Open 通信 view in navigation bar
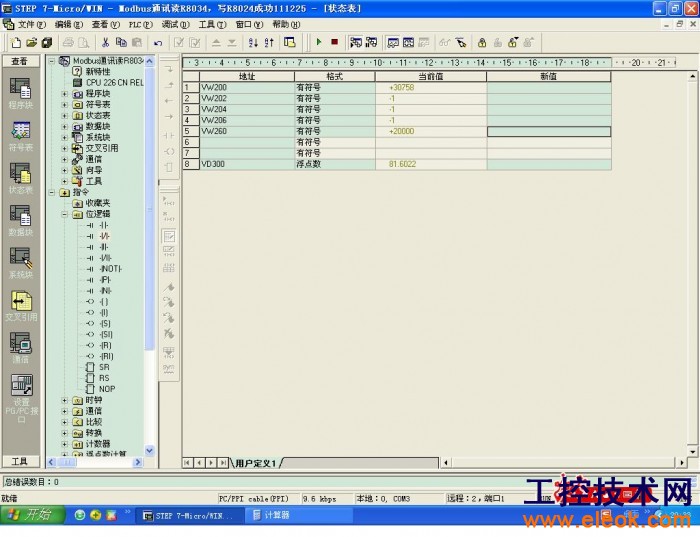Image resolution: width=700 pixels, height=537 pixels. click(x=21, y=348)
